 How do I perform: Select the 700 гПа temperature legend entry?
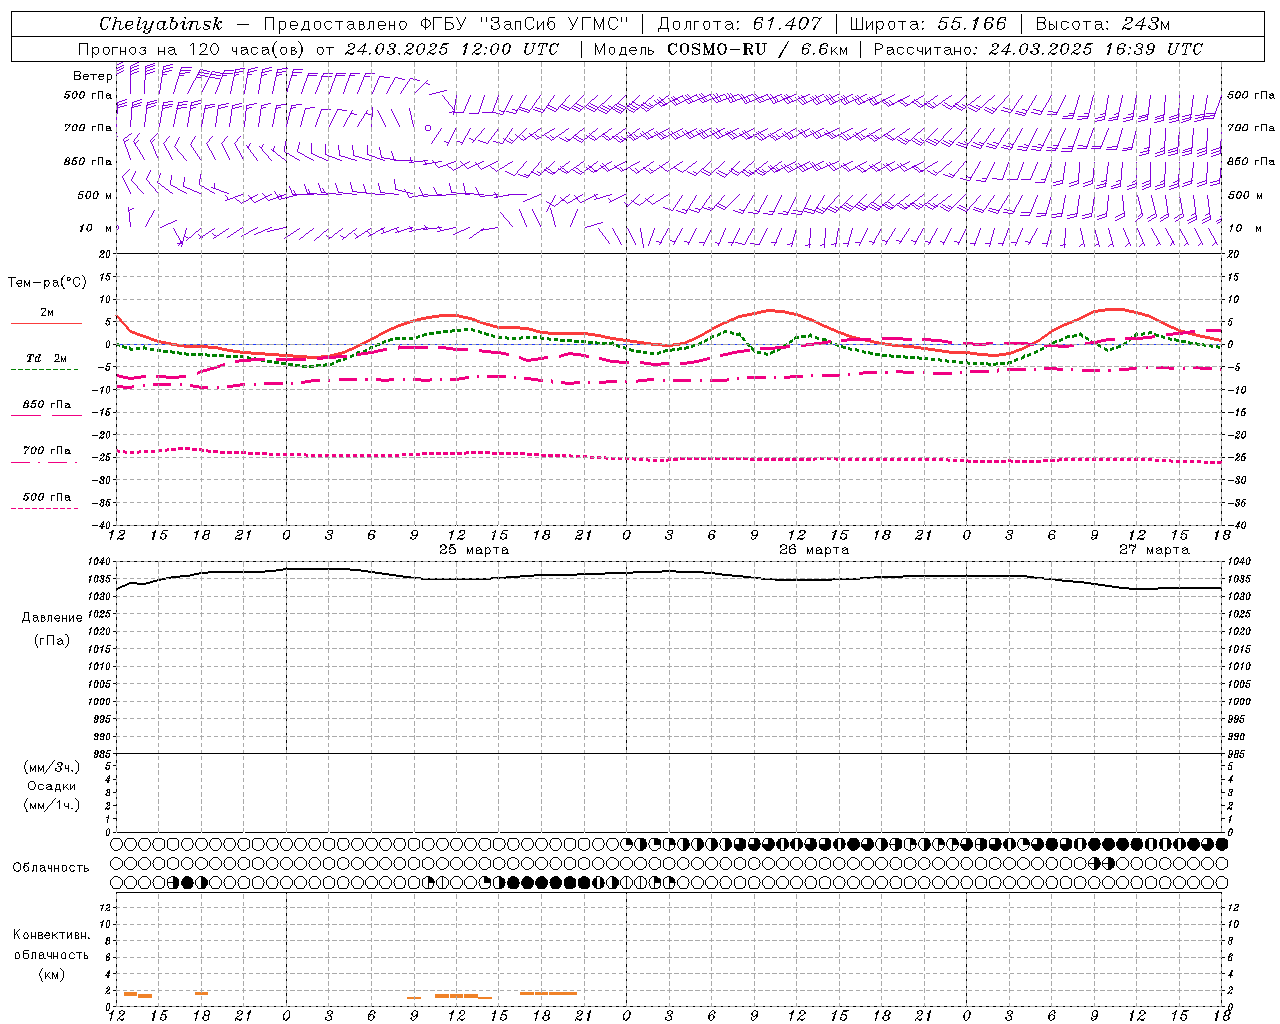click(47, 451)
